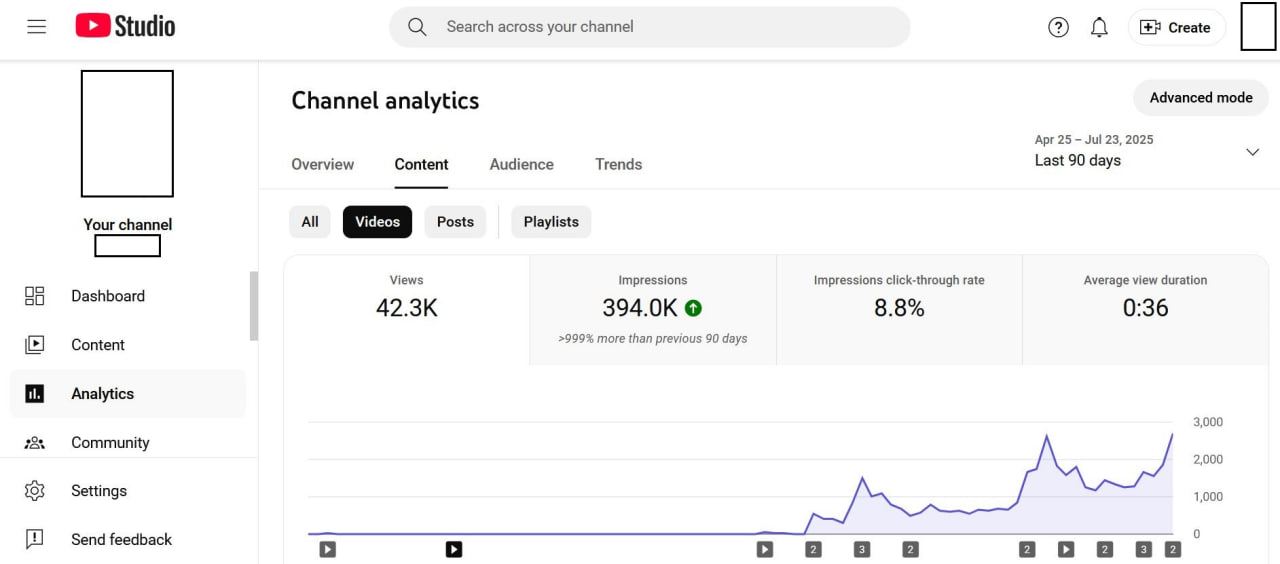Click the timeline marker showing 3 videos near the chart's right end
This screenshot has width=1280, height=564.
point(1143,549)
